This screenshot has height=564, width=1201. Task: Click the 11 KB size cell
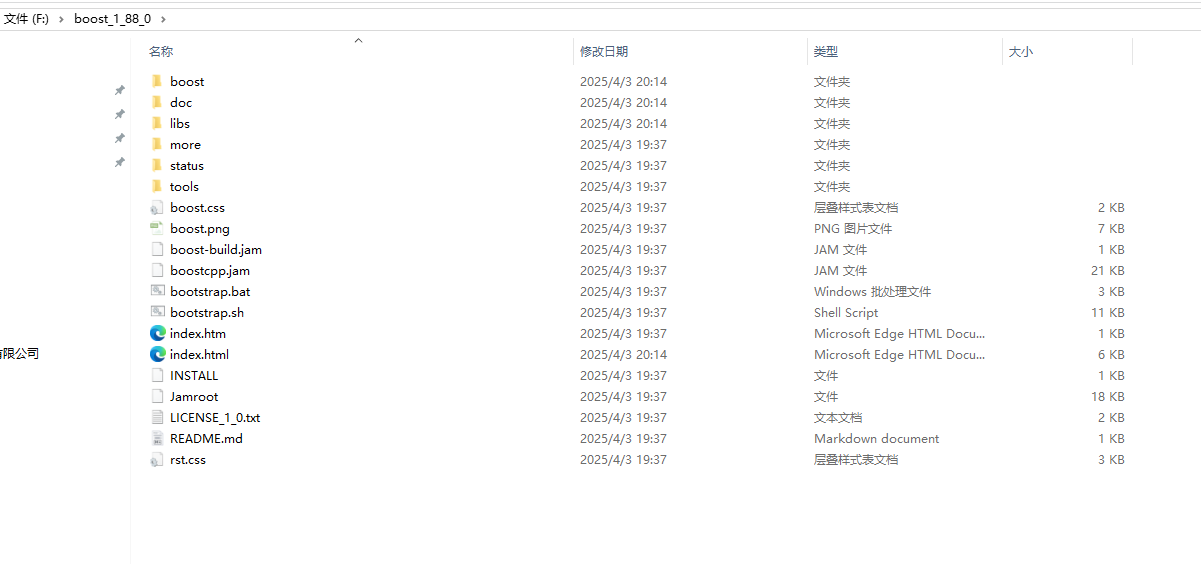1107,313
